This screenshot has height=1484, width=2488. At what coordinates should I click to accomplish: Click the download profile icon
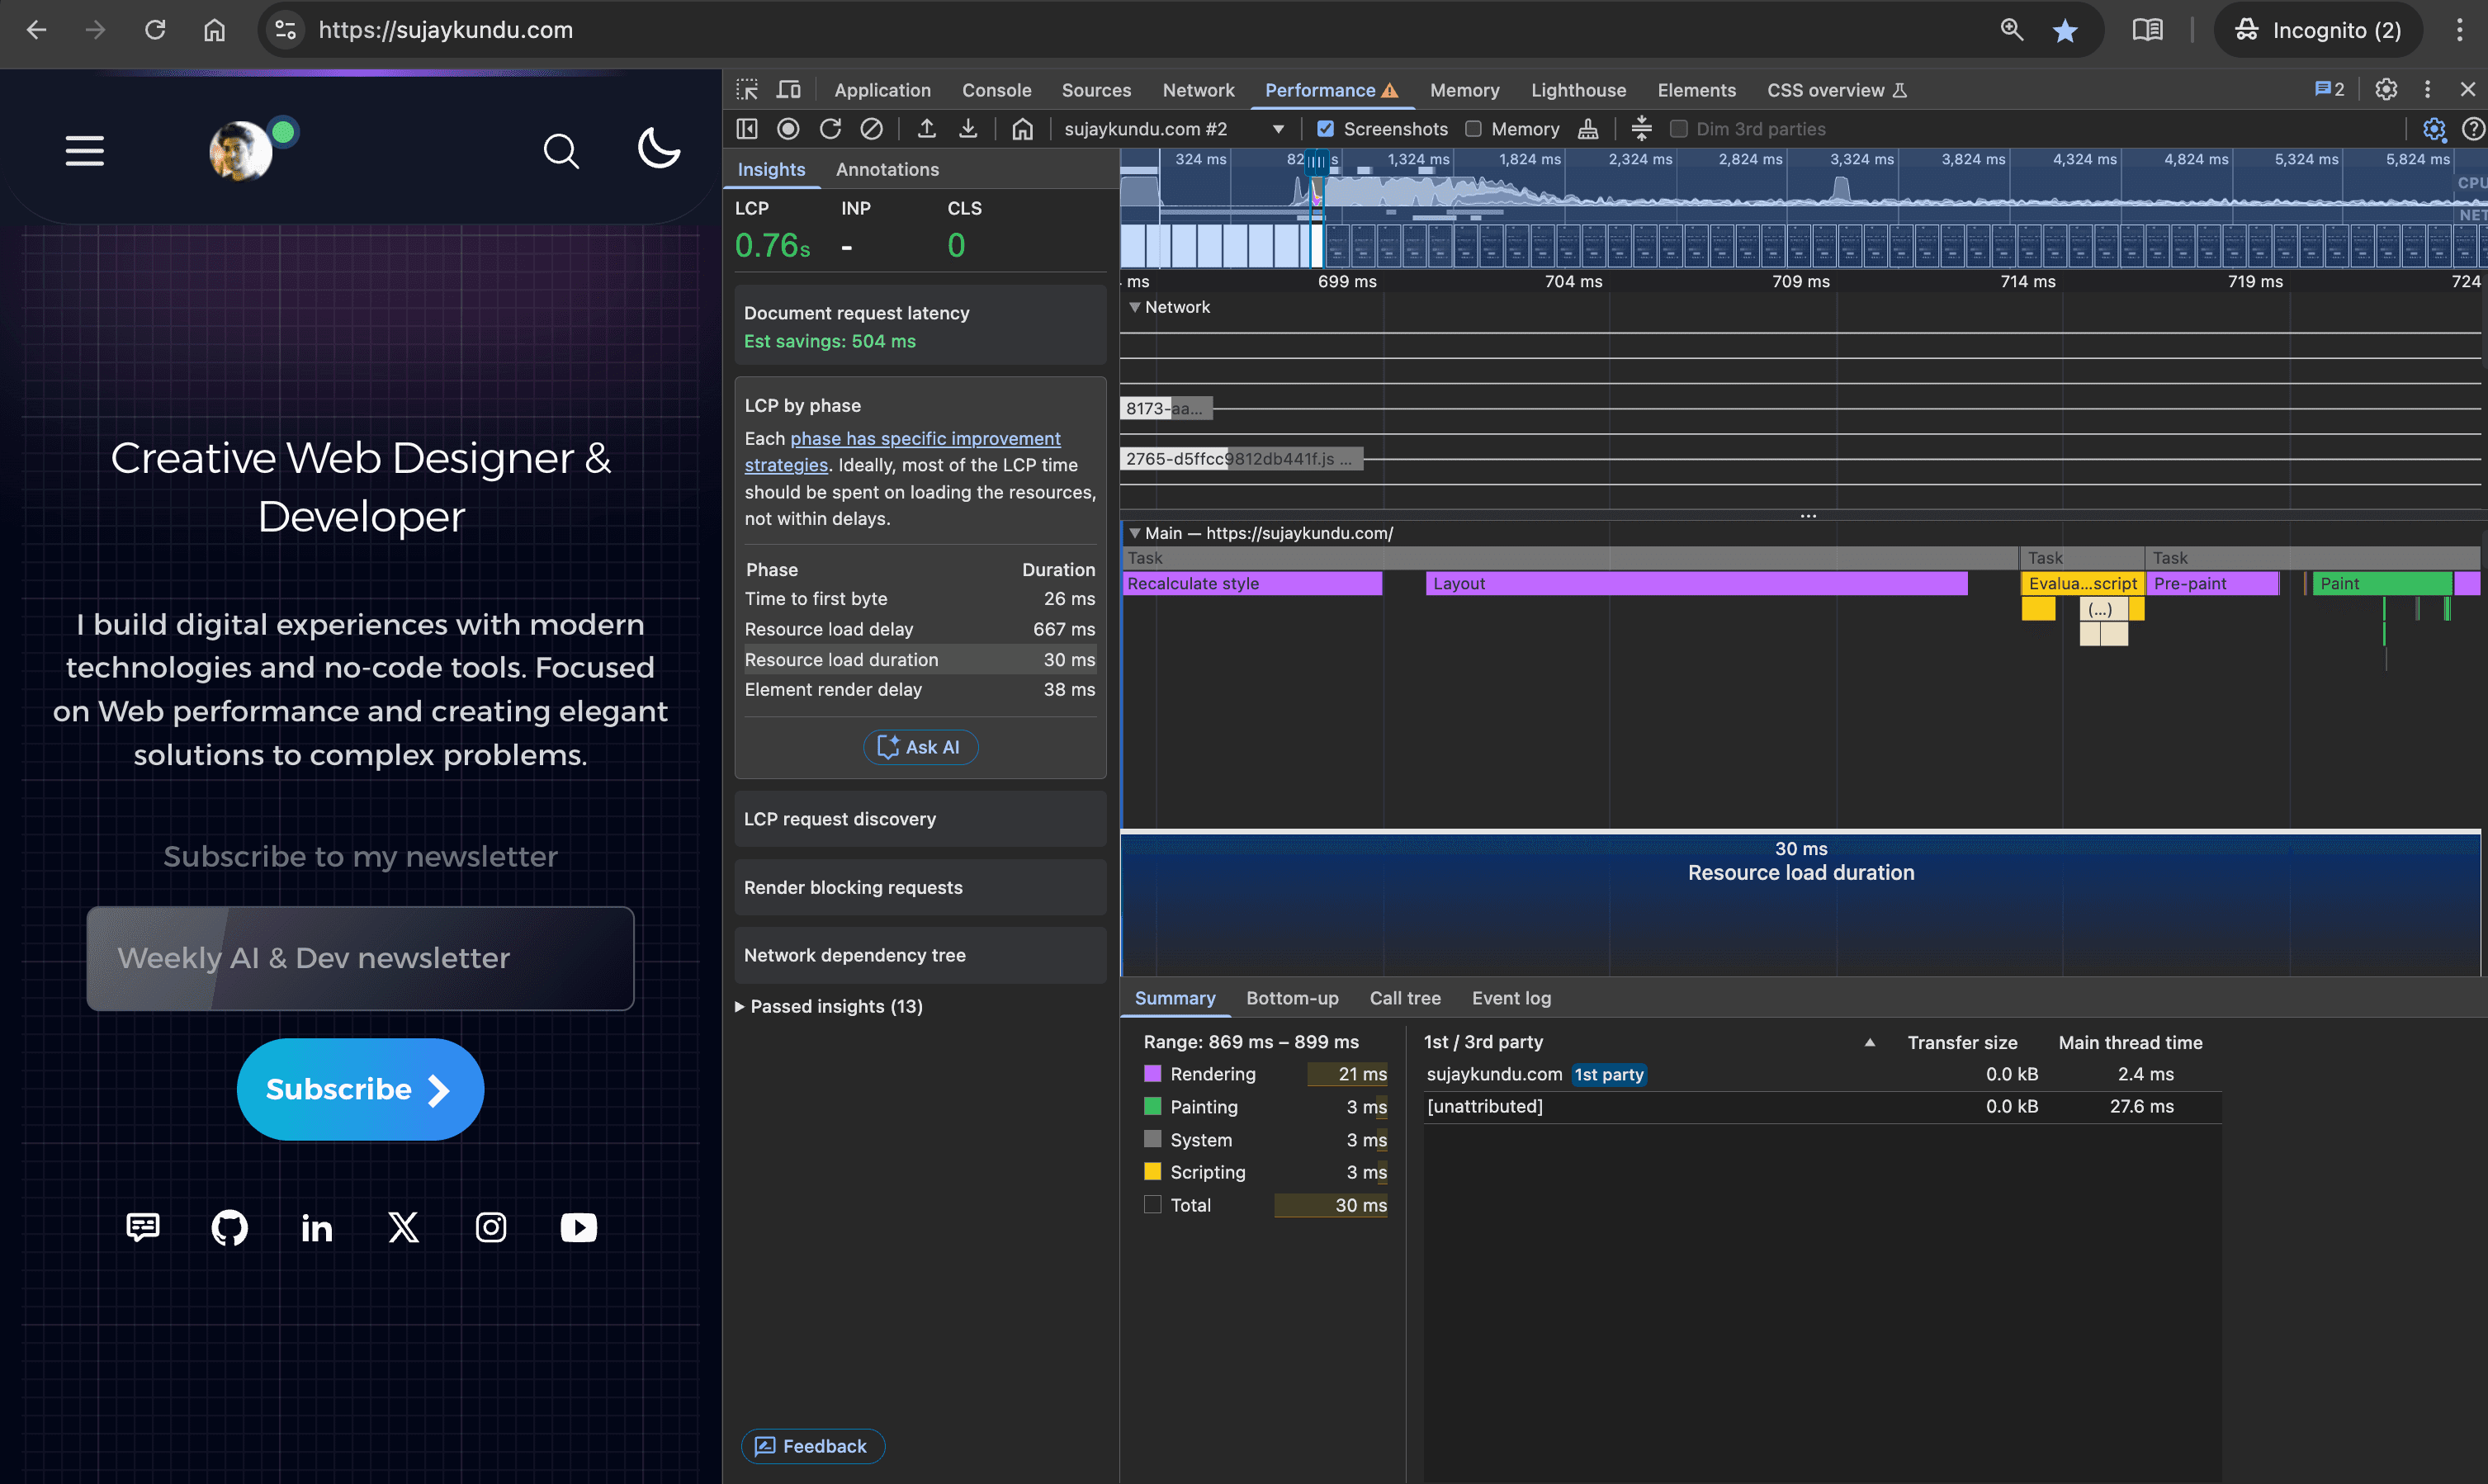pos(968,129)
